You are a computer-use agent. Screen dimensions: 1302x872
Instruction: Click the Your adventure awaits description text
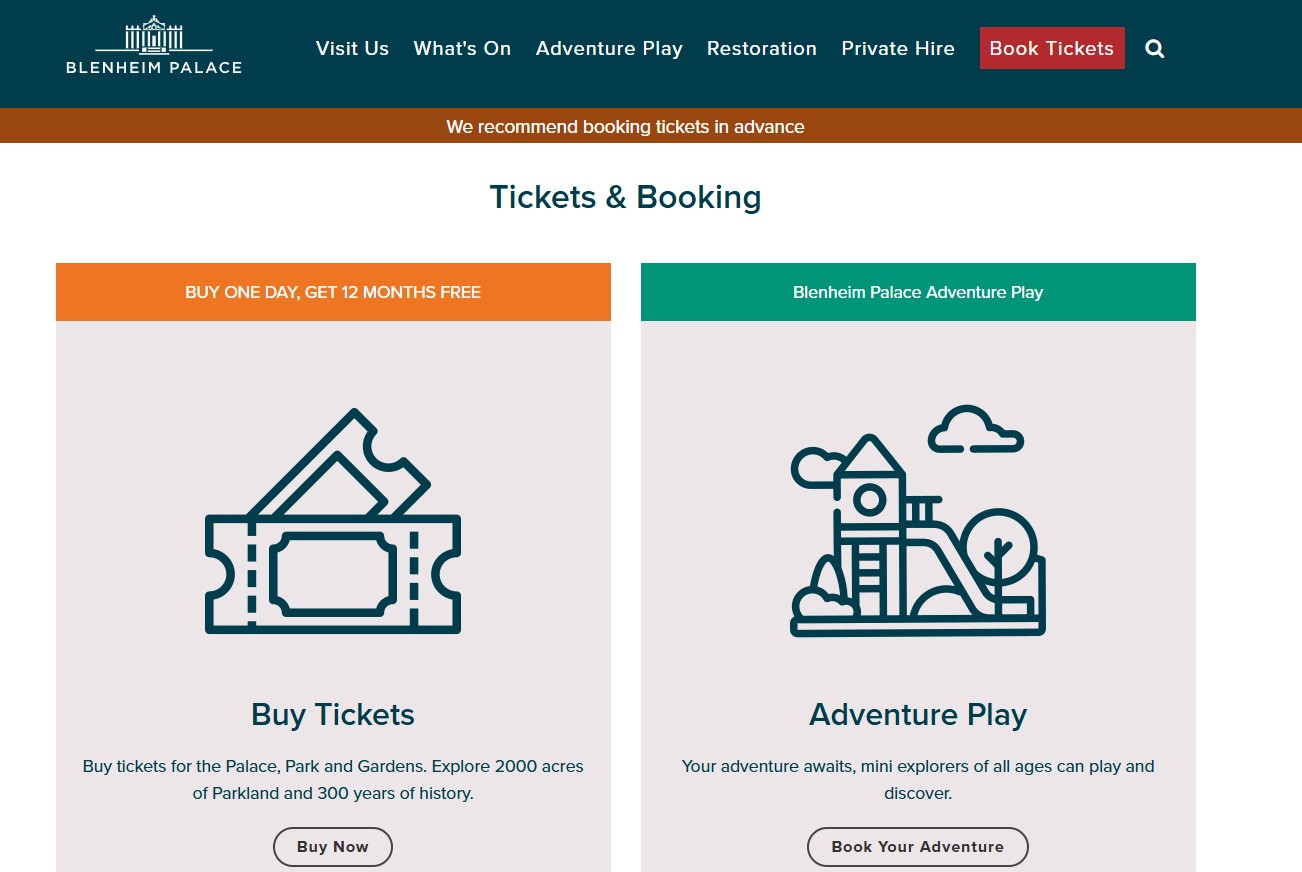click(x=918, y=780)
